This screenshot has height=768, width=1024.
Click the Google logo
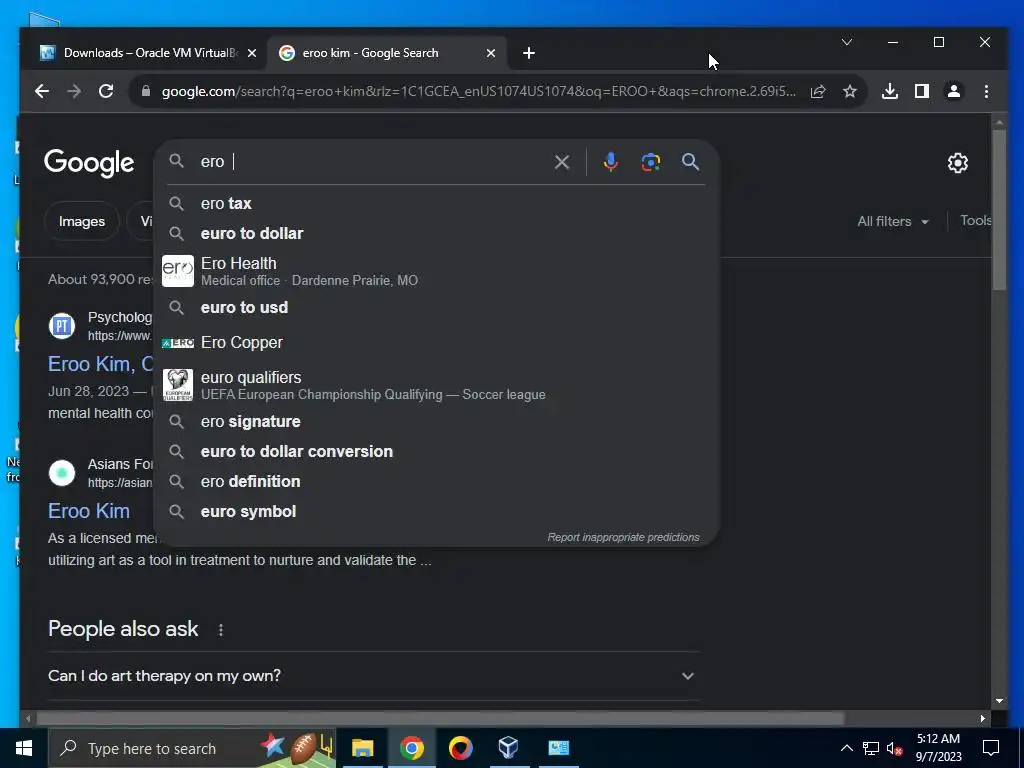pos(89,163)
